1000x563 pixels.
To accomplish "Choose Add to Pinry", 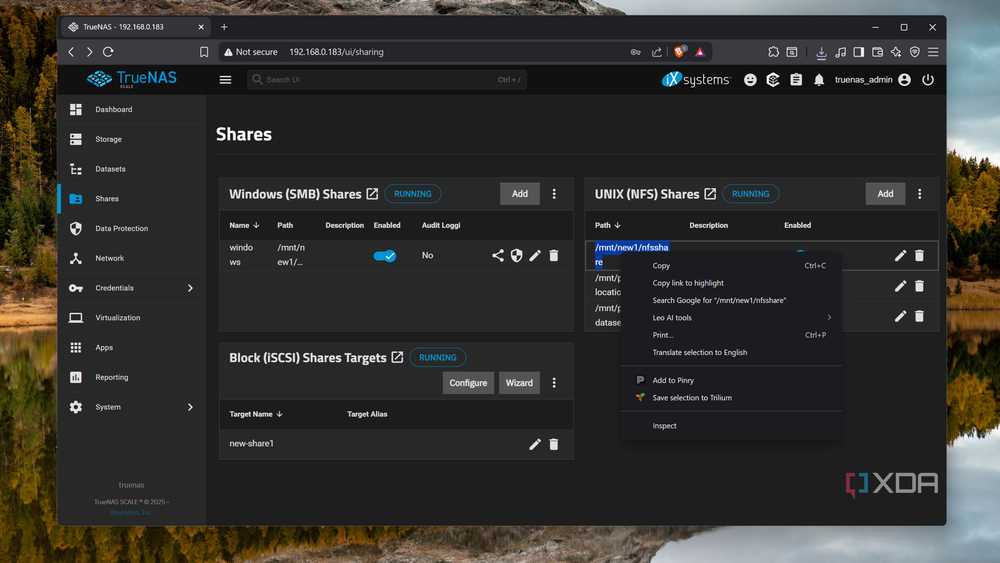I will click(732, 380).
